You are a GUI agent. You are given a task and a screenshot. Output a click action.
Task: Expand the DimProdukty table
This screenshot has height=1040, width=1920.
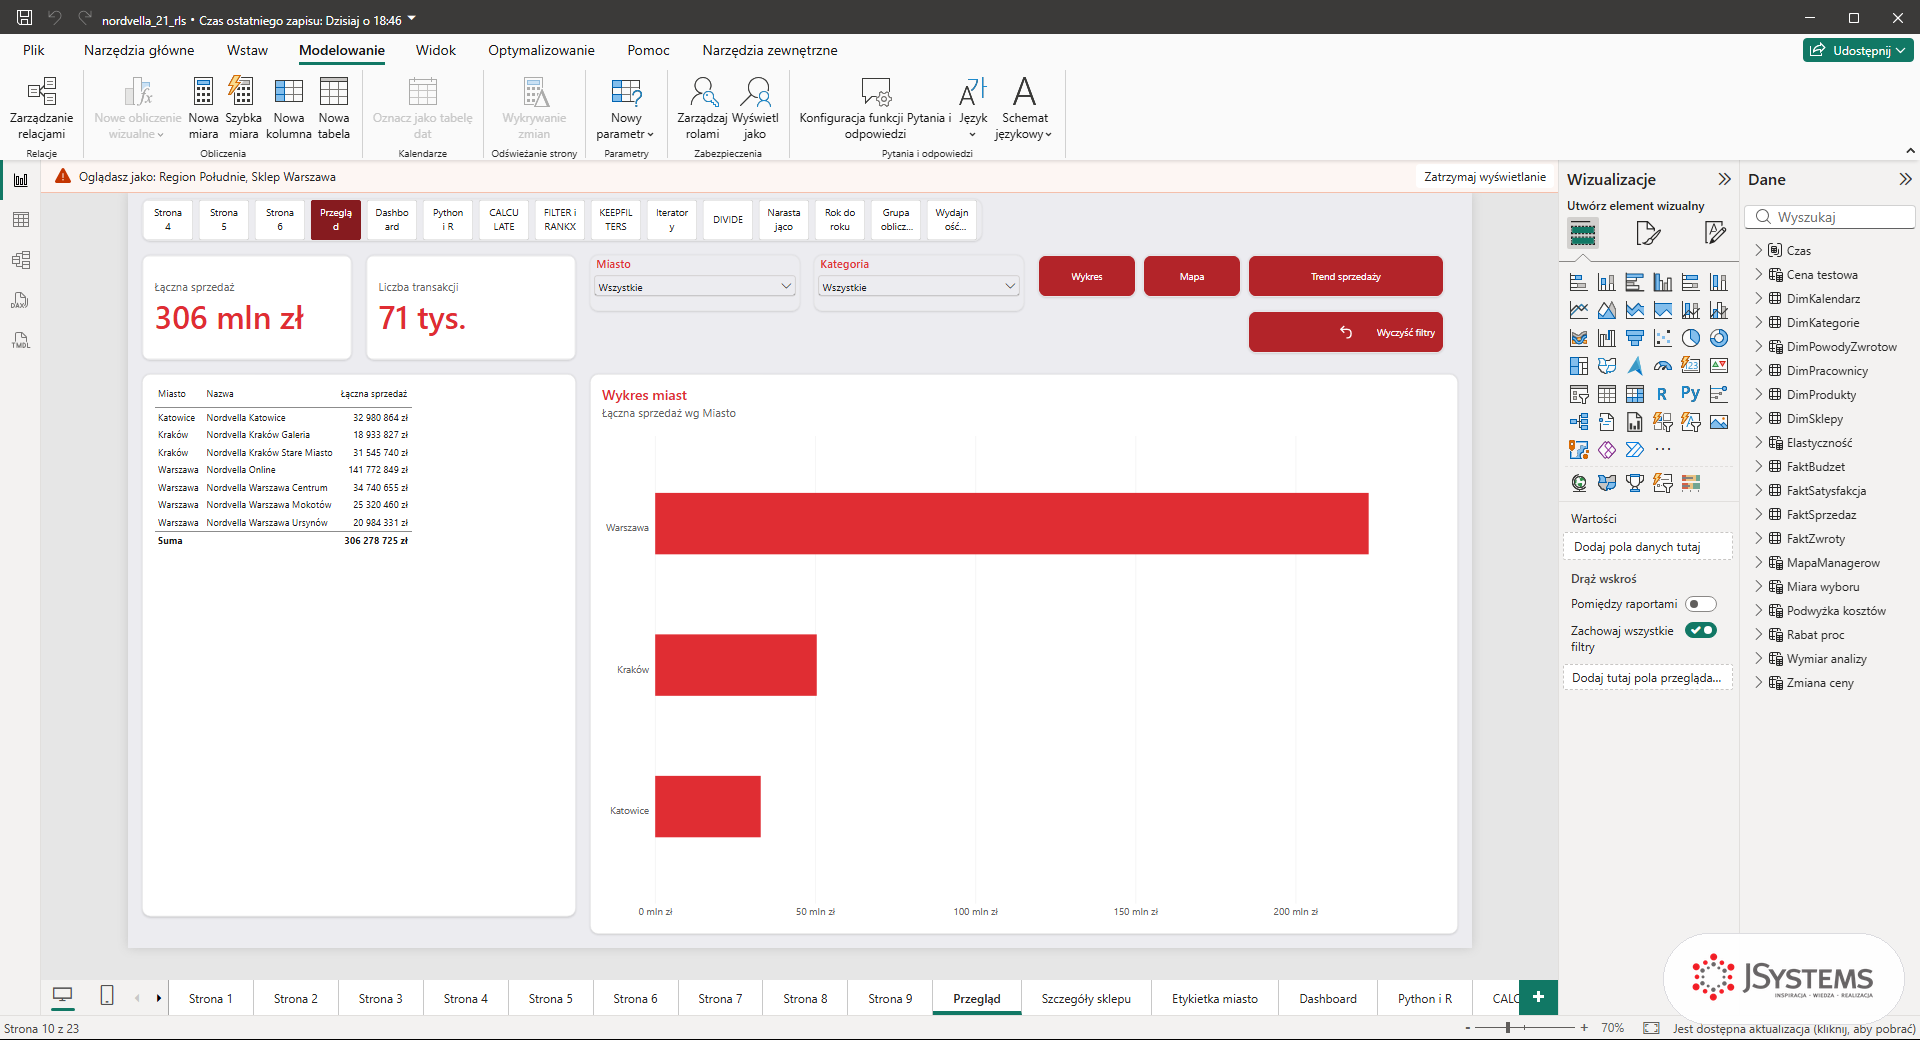tap(1759, 395)
